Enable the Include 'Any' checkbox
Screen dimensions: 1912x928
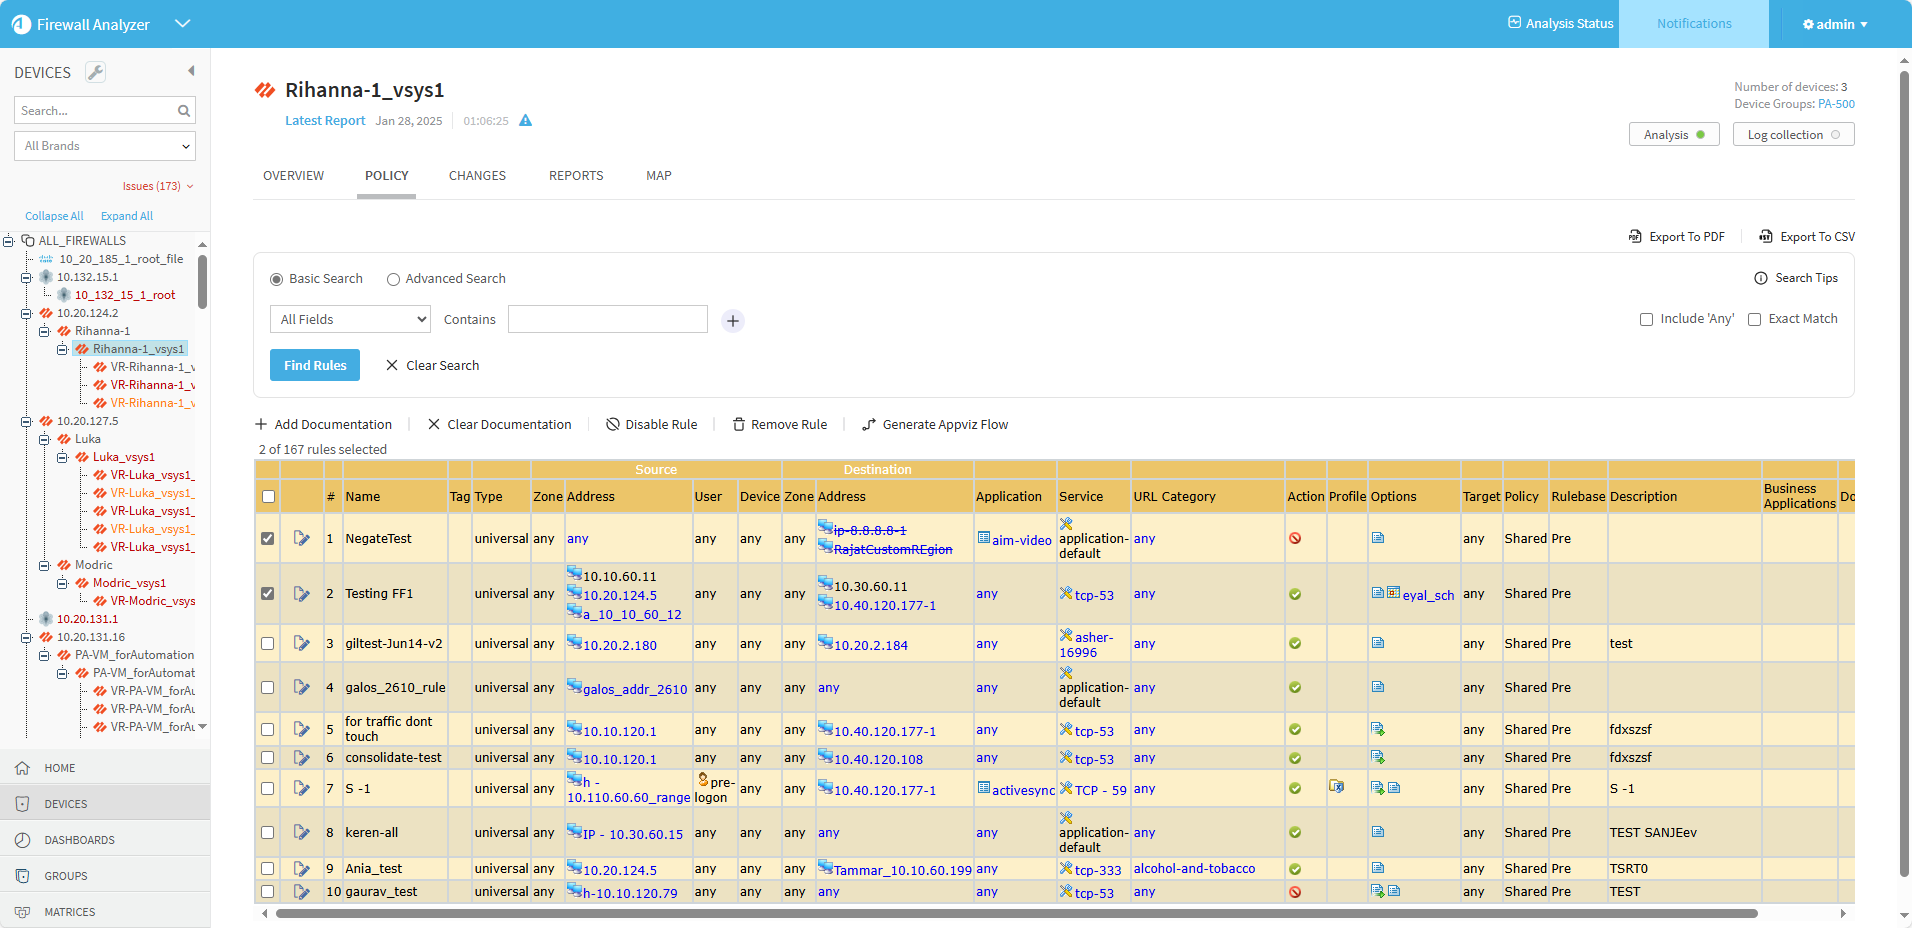tap(1646, 320)
